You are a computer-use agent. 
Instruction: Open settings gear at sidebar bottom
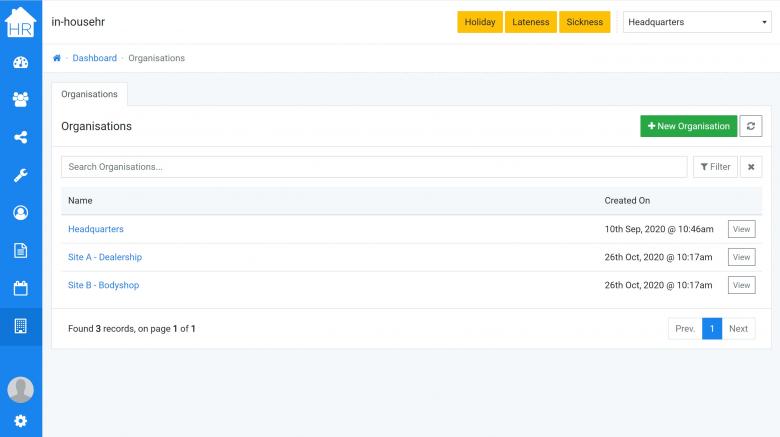click(x=20, y=421)
